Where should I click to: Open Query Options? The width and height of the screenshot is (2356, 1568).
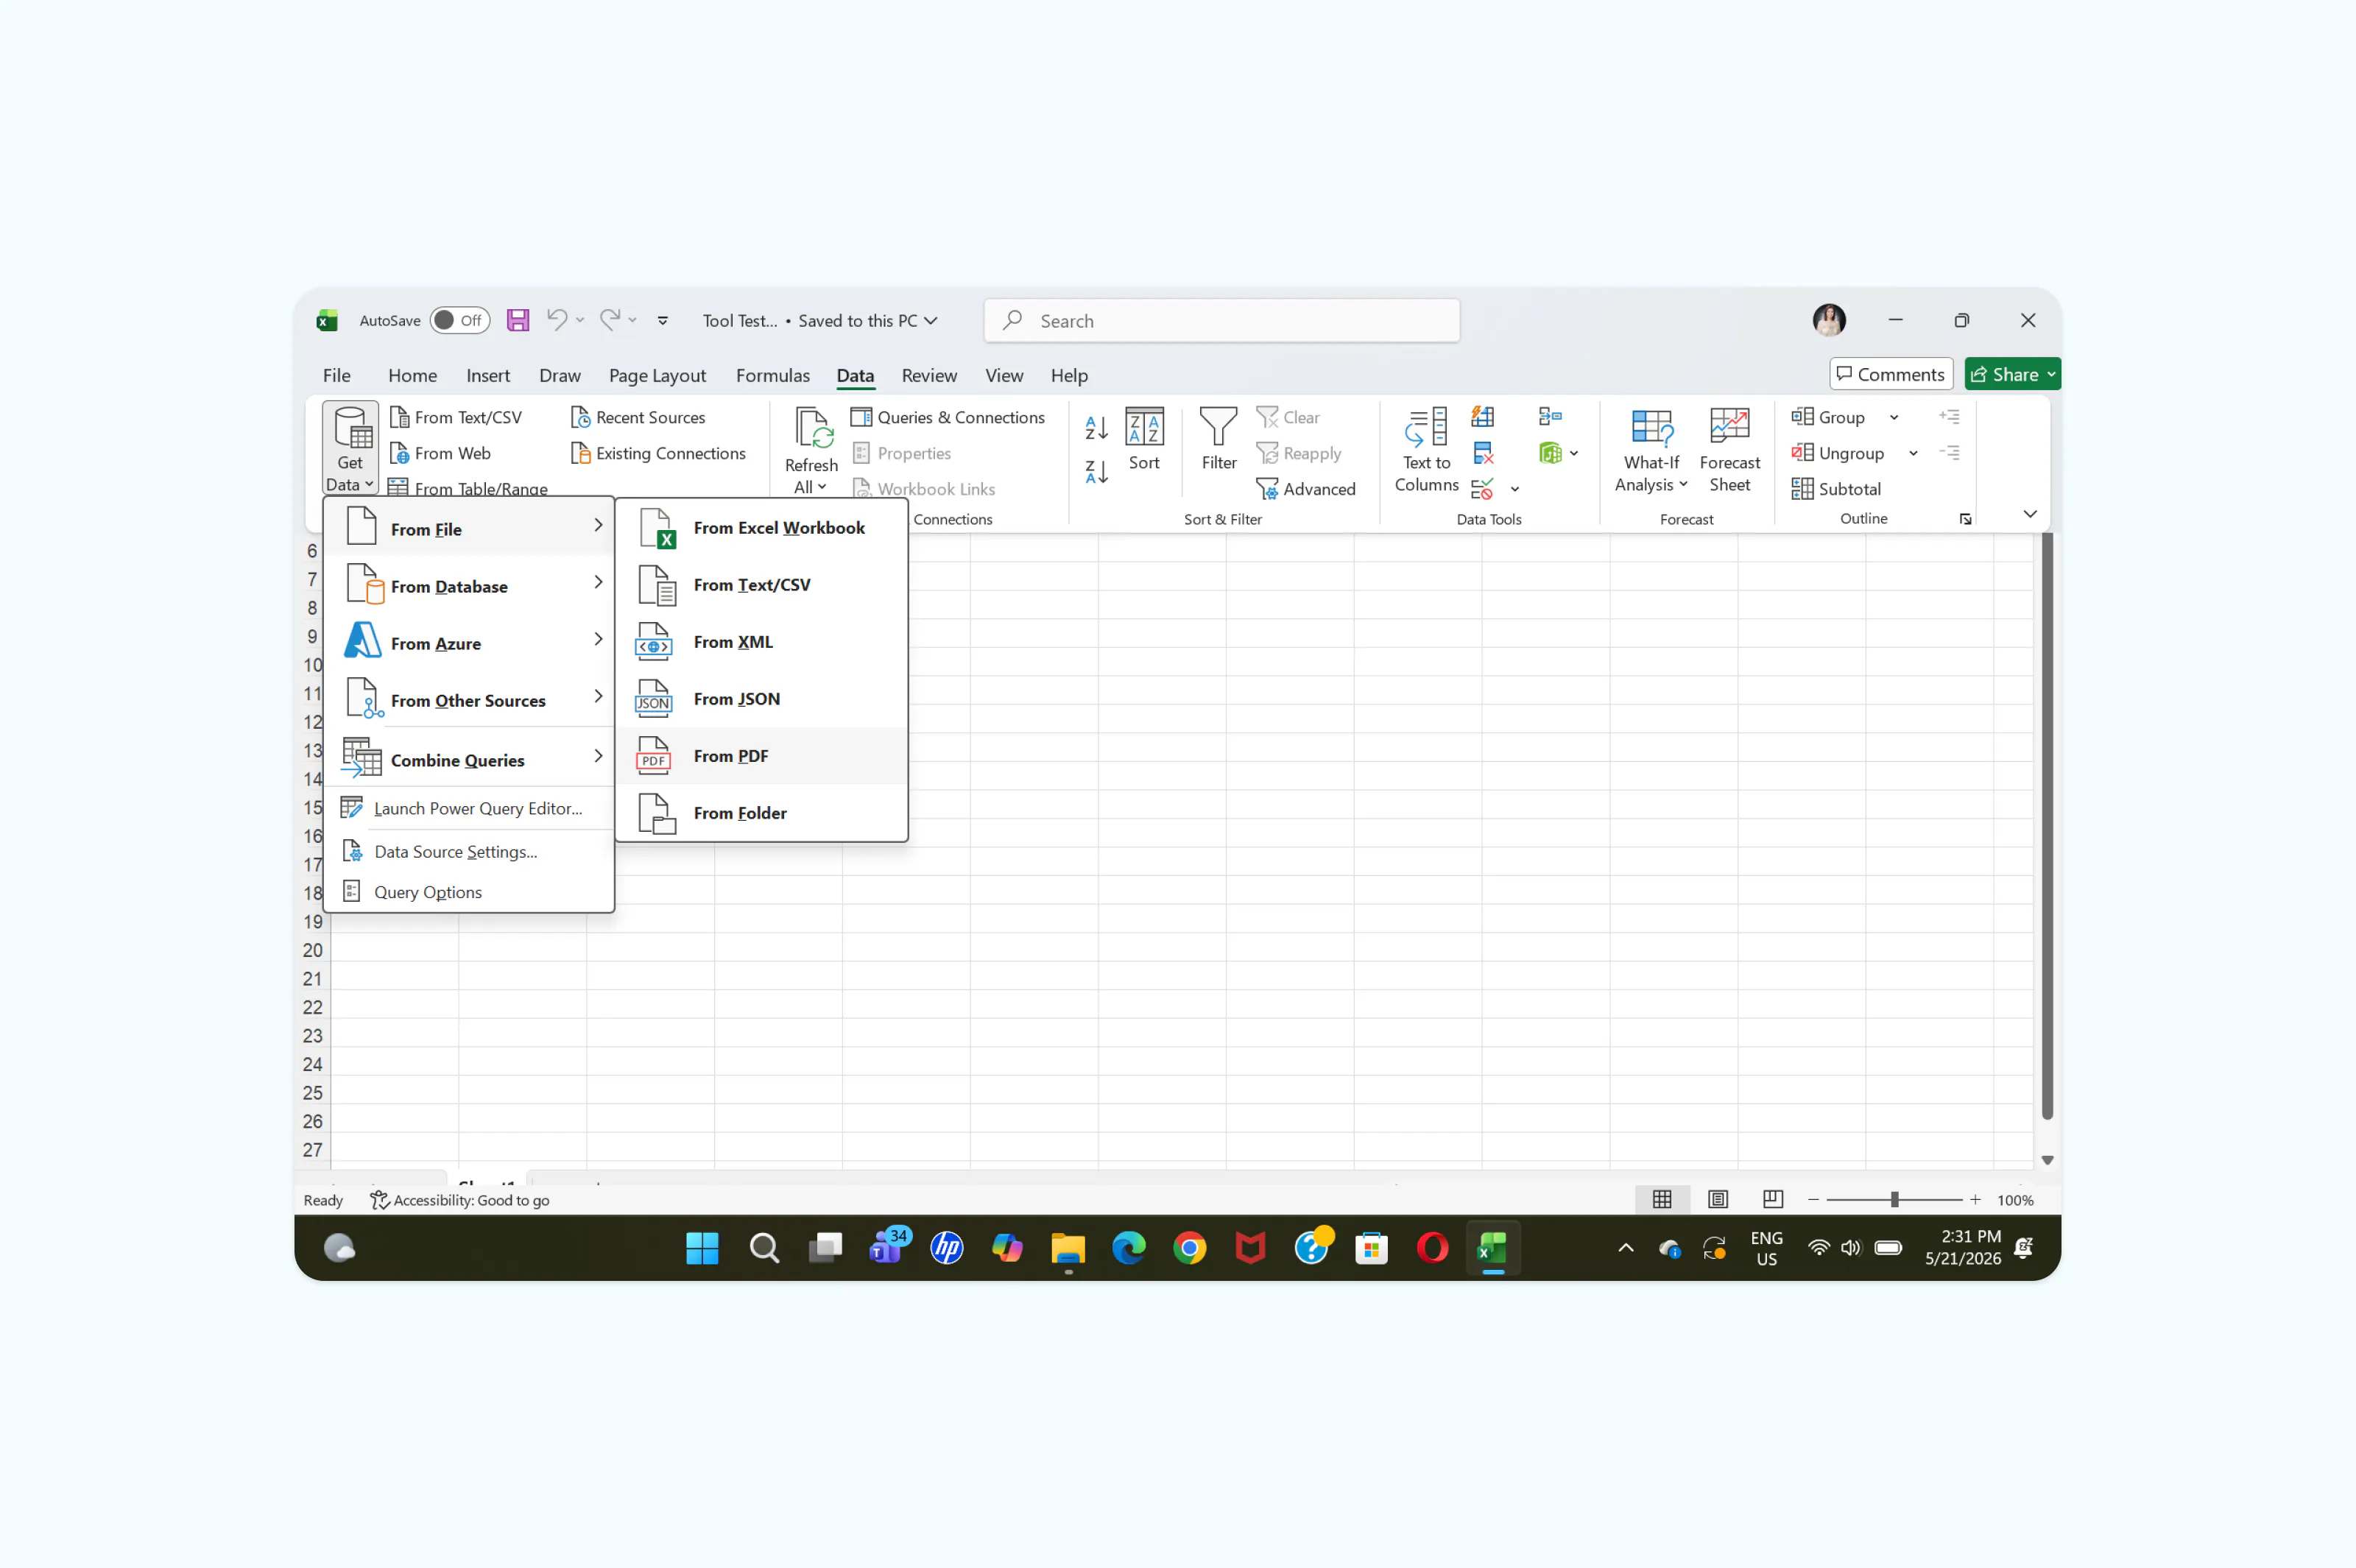tap(469, 892)
